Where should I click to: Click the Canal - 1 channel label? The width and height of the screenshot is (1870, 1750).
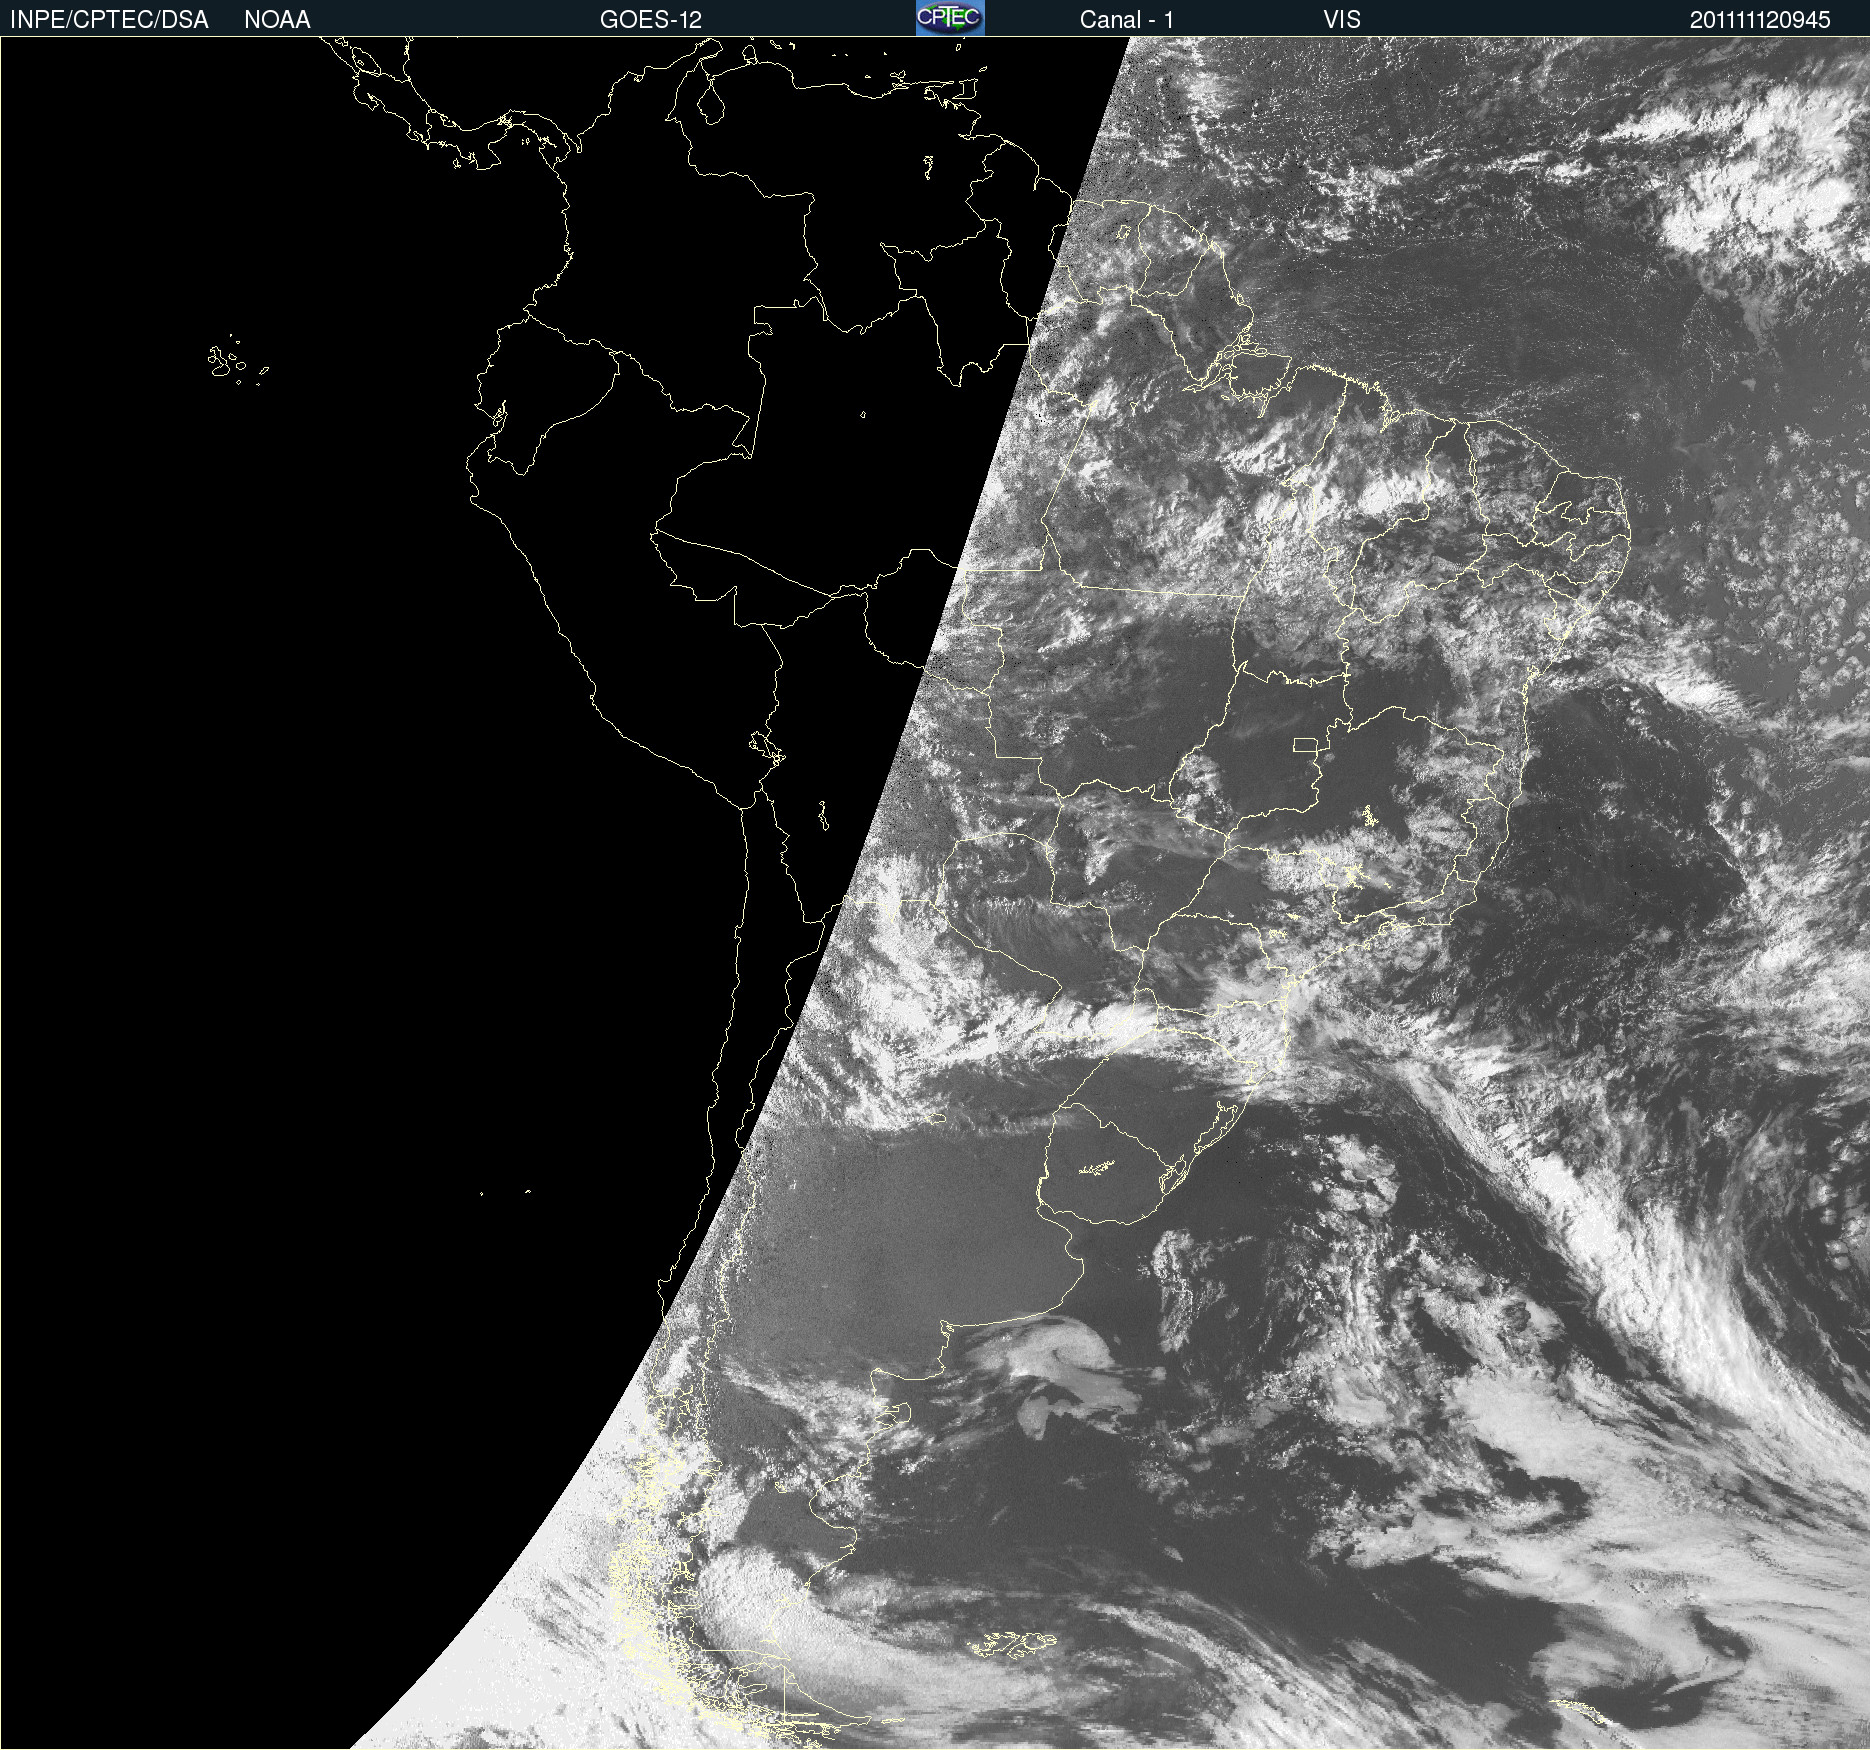coord(1127,20)
